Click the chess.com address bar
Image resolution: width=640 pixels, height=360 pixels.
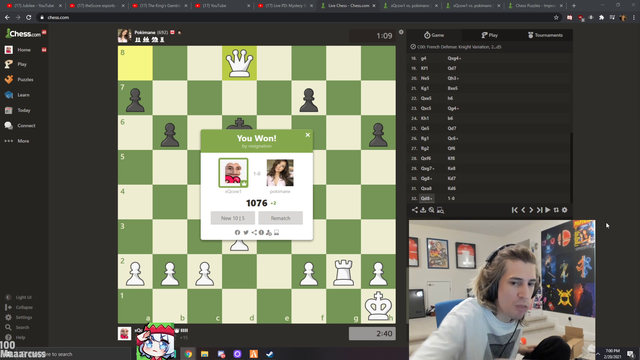pyautogui.click(x=298, y=18)
